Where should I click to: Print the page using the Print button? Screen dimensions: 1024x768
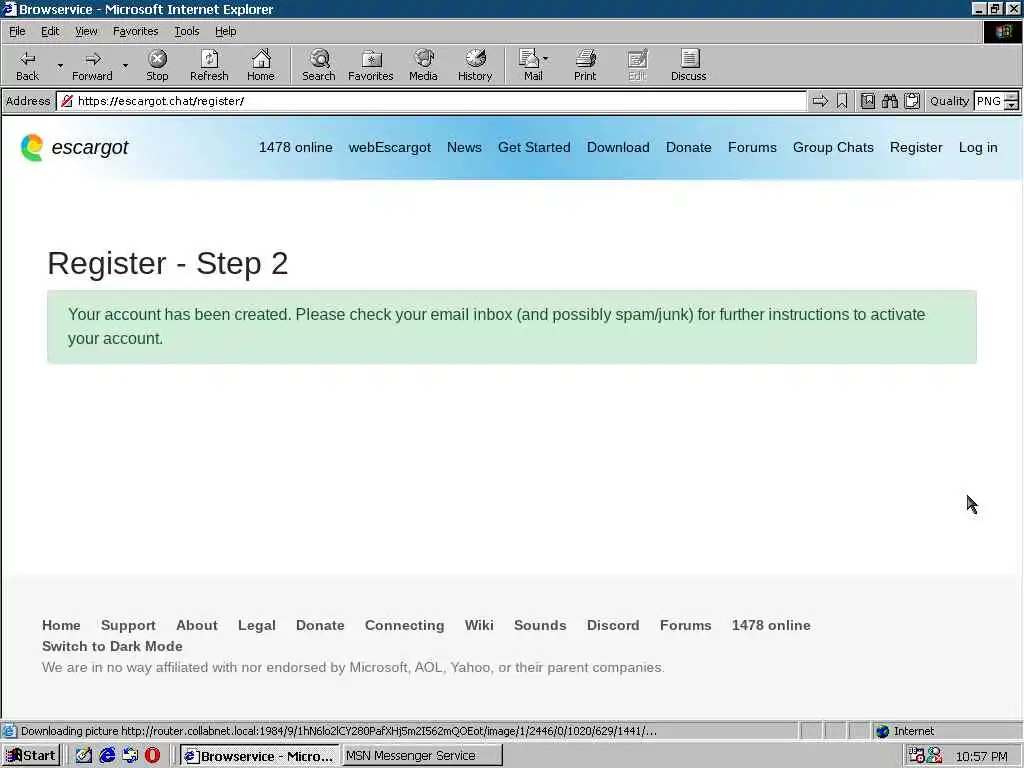585,65
